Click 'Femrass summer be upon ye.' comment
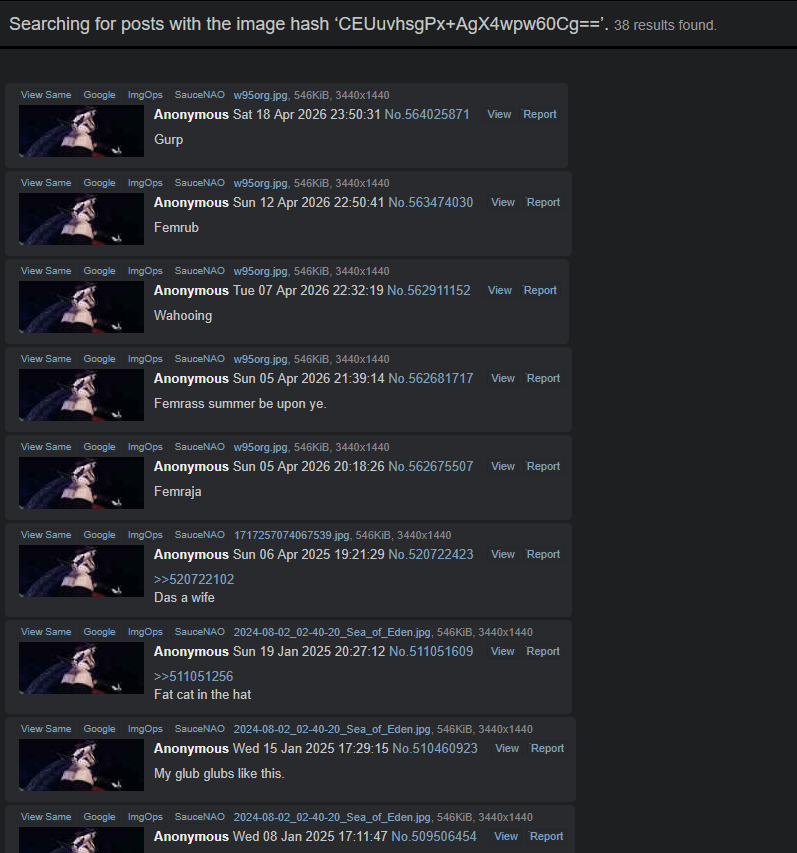The image size is (797, 853). (240, 404)
